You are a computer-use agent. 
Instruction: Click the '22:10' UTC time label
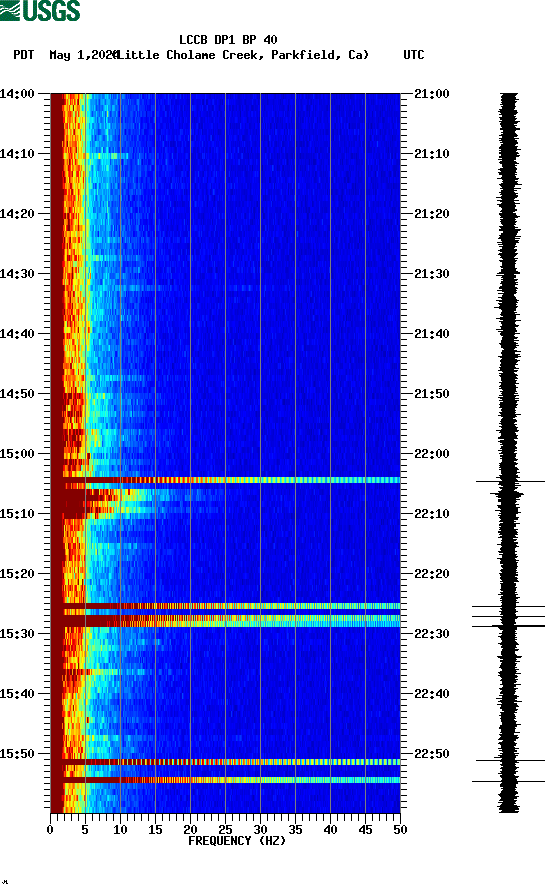(432, 514)
